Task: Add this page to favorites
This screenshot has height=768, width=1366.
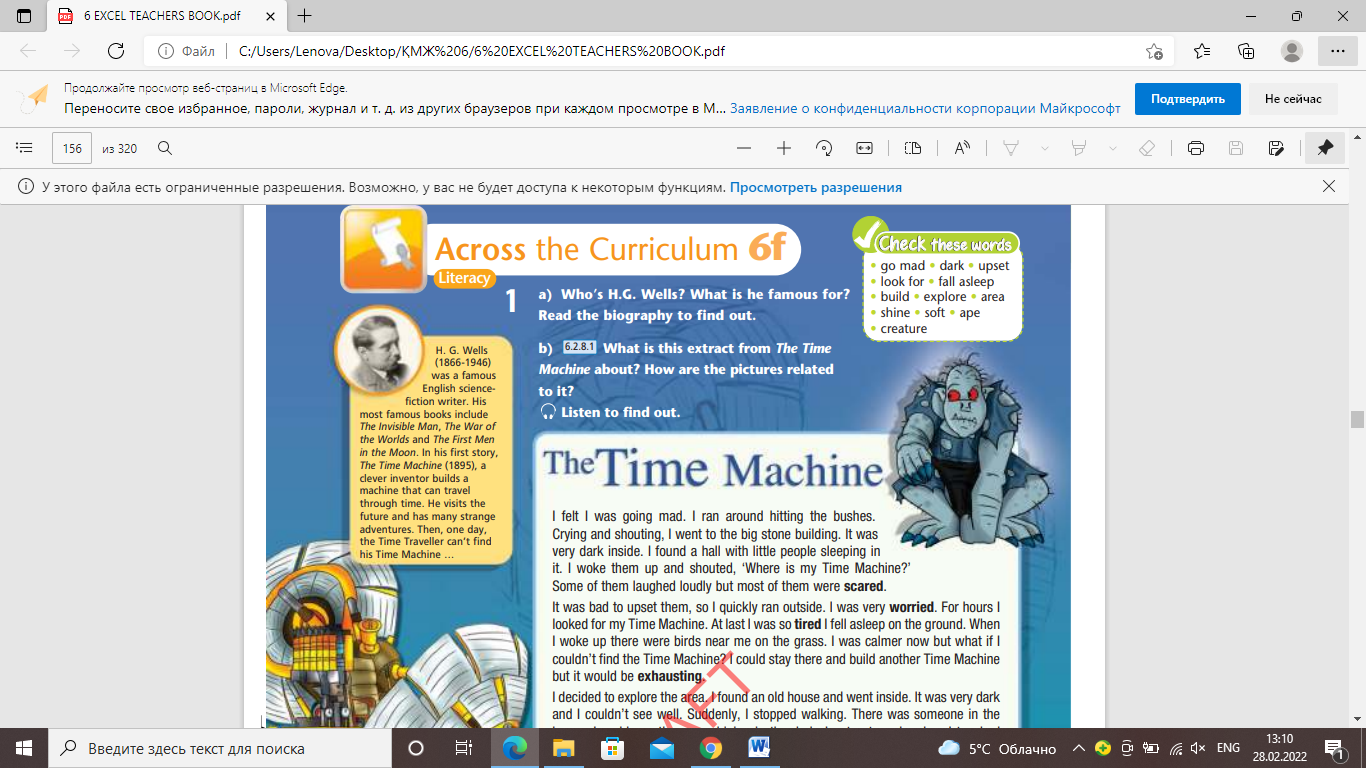Action: coord(1154,51)
